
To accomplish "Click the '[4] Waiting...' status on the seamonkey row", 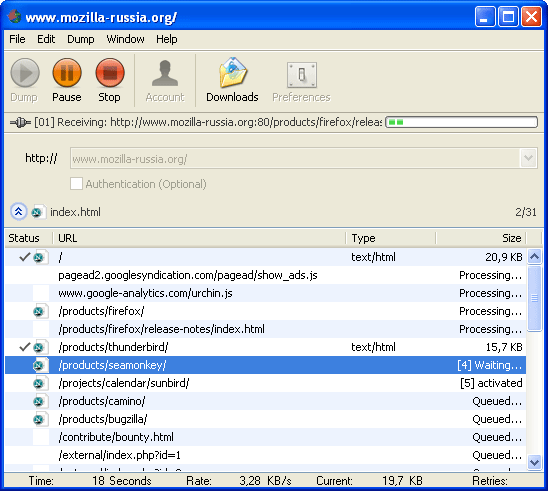I will (x=490, y=365).
